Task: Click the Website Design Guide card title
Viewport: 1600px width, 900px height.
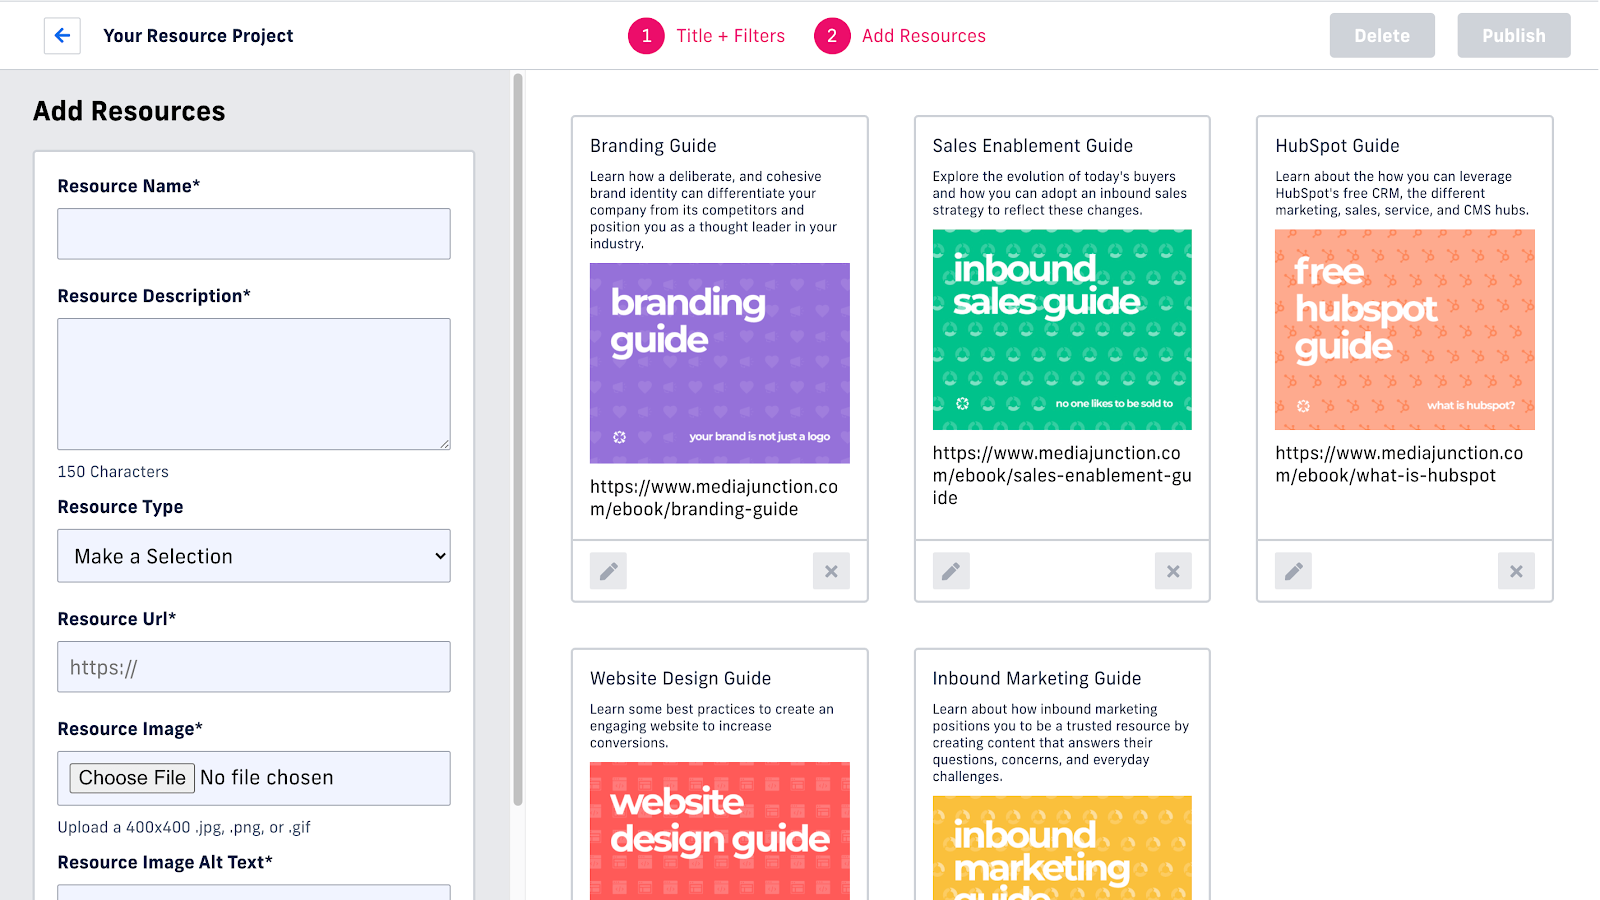Action: 680,679
